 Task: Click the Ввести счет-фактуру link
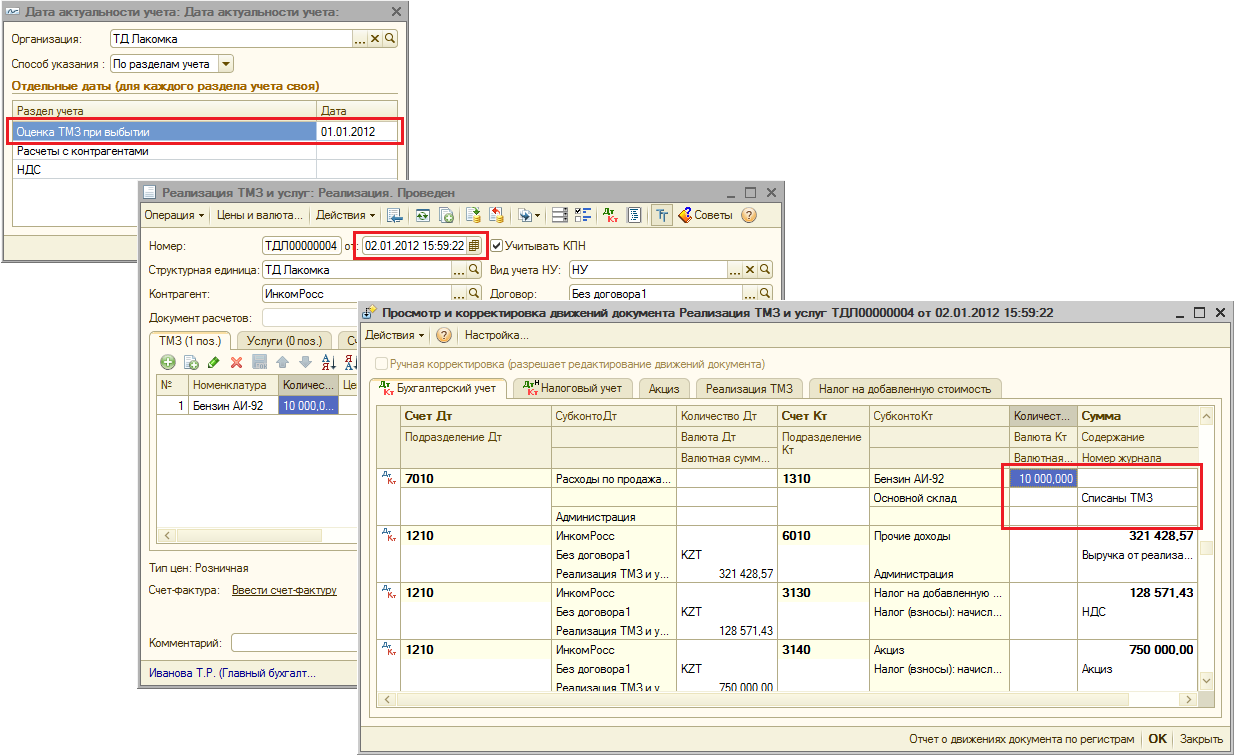click(284, 590)
